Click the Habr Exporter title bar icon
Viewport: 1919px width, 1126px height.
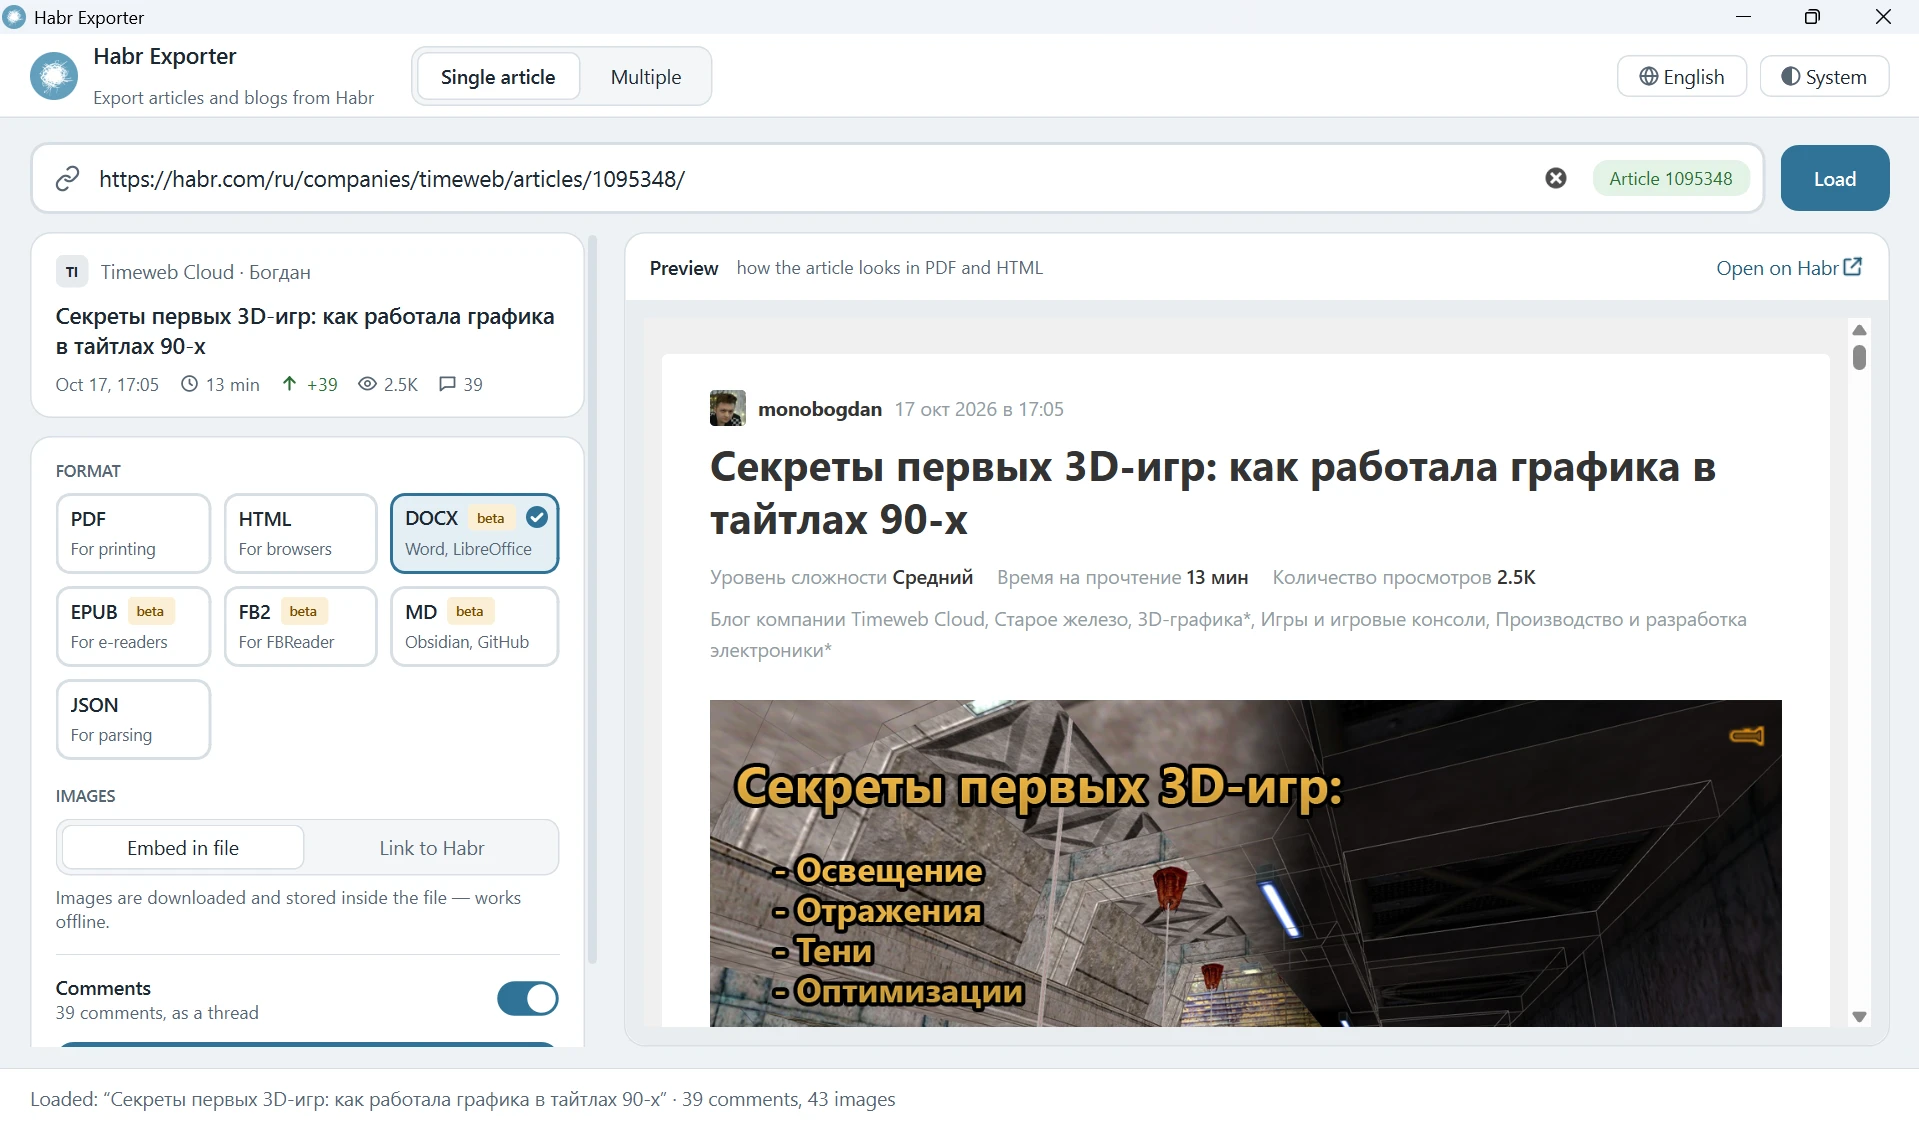click(x=14, y=17)
